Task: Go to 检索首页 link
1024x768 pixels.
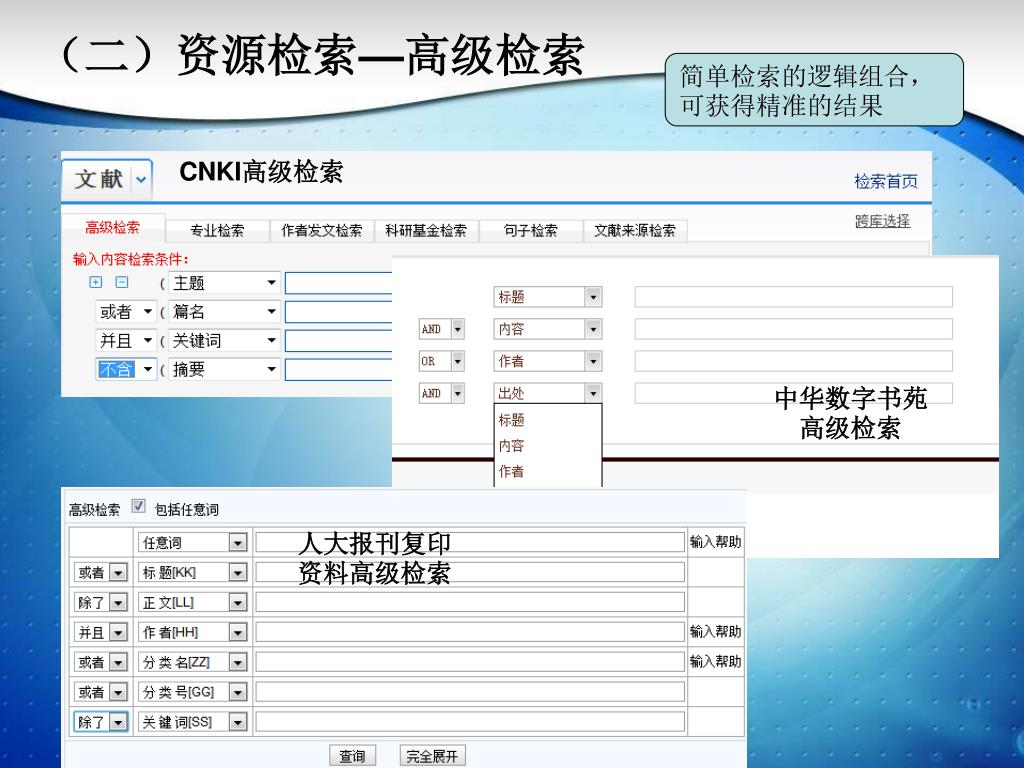Action: click(x=886, y=181)
